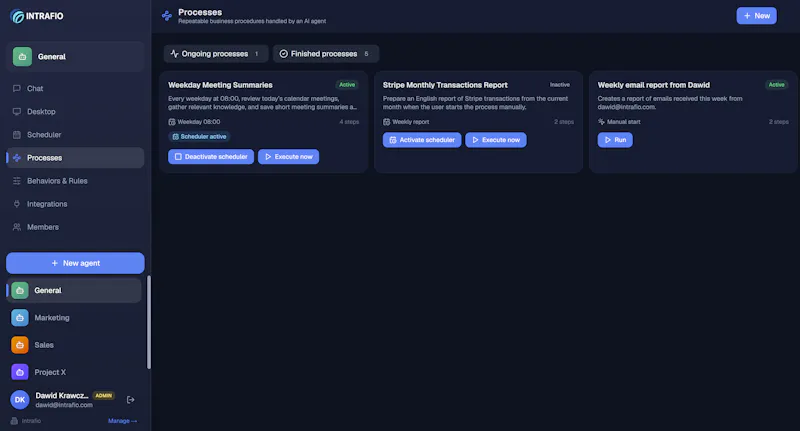Open Members from the sidebar
This screenshot has width=800, height=431.
click(x=75, y=227)
